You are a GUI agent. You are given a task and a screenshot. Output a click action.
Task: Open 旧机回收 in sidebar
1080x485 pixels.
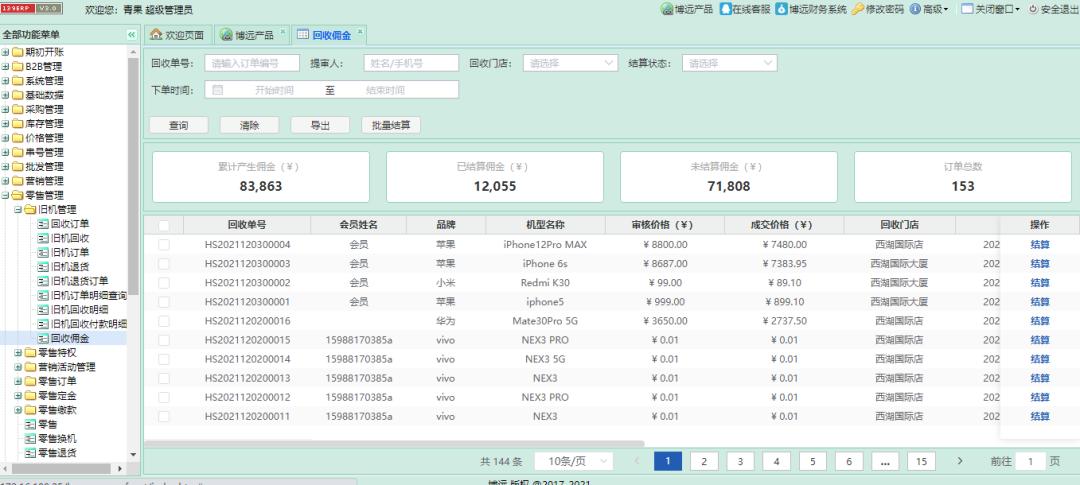(70, 238)
